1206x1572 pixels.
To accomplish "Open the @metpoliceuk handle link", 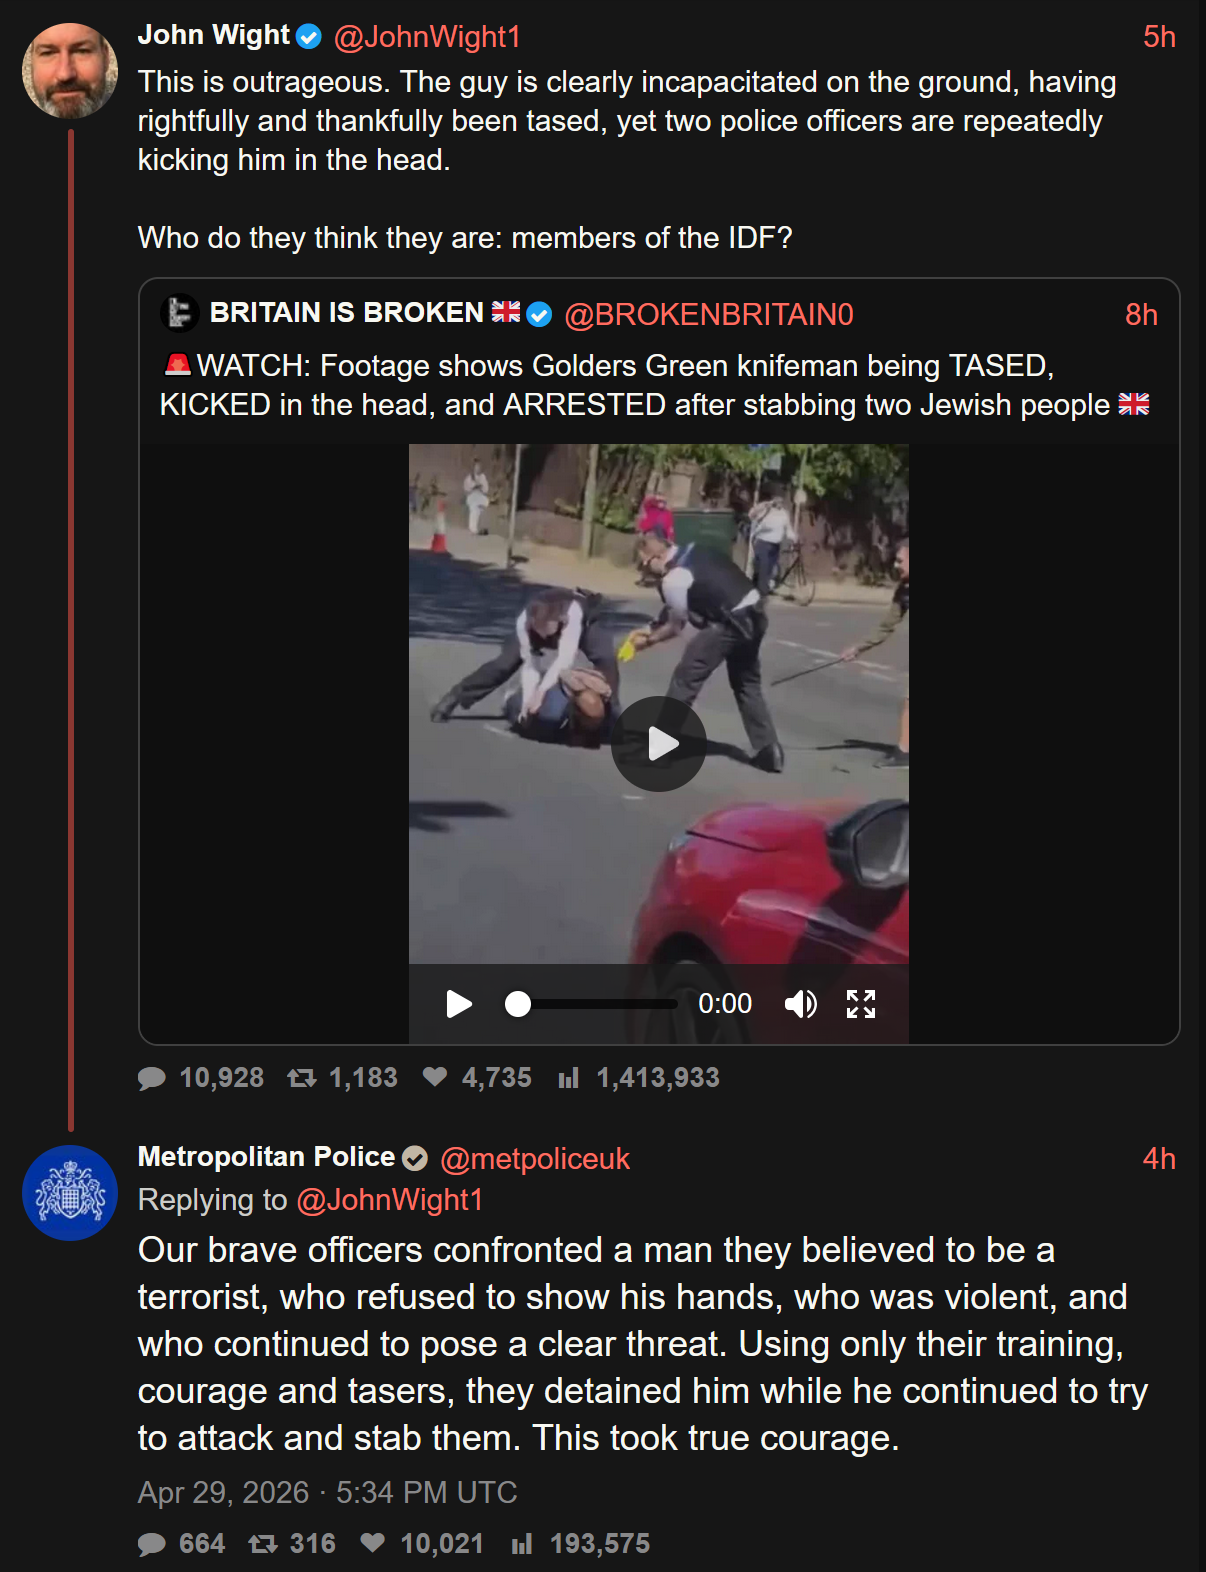I will coord(535,1159).
